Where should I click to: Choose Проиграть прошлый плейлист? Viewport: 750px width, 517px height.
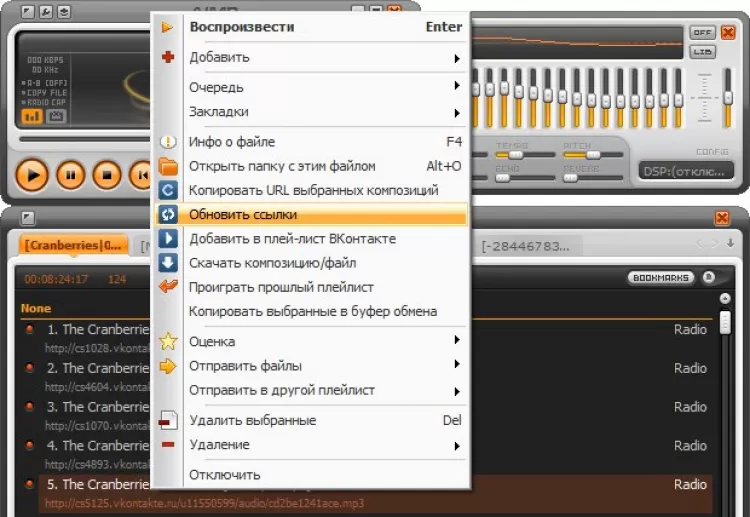point(311,287)
